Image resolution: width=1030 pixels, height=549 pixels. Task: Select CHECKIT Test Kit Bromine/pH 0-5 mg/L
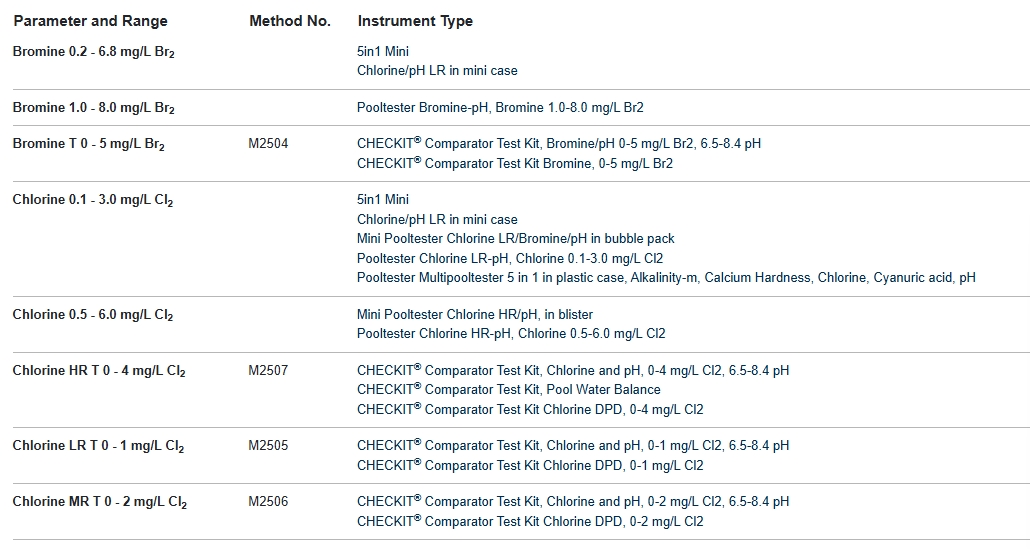(x=558, y=144)
